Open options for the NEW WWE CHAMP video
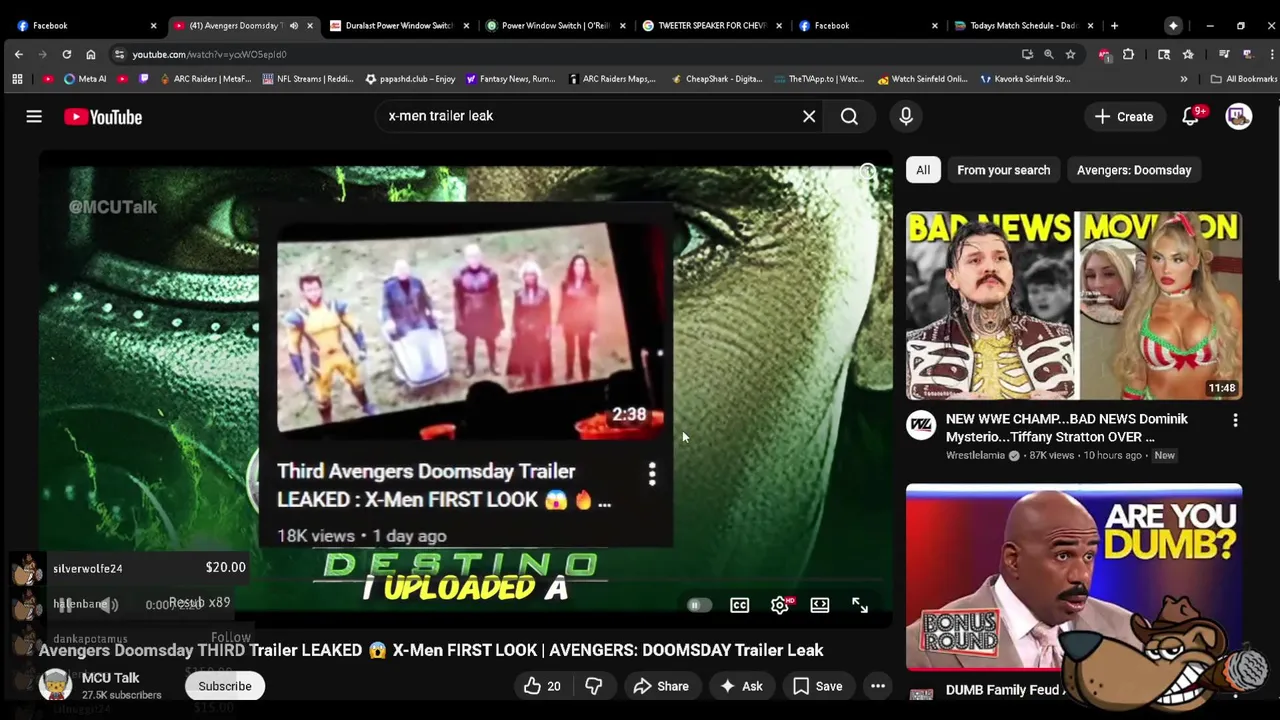The width and height of the screenshot is (1280, 720). (x=1235, y=421)
